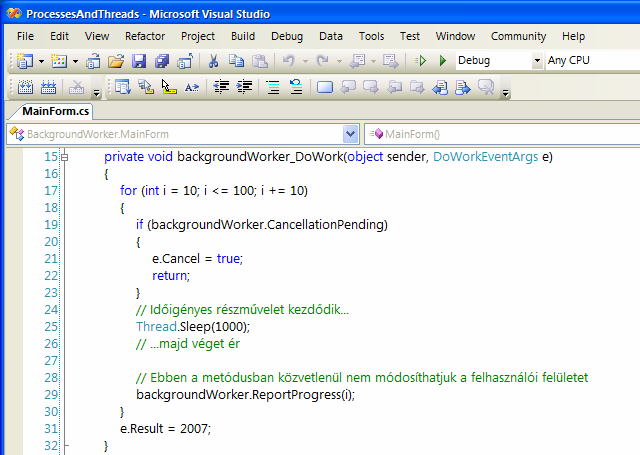Click the Navigate Forward icon
The image size is (640, 455).
coord(391,61)
